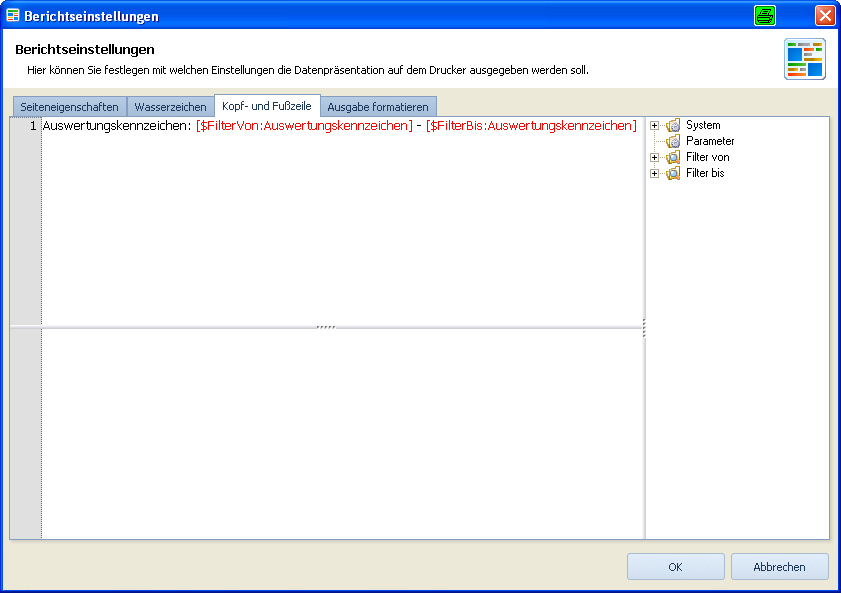The image size is (841, 593).
Task: Click the Parameter folder icon
Action: coord(673,142)
